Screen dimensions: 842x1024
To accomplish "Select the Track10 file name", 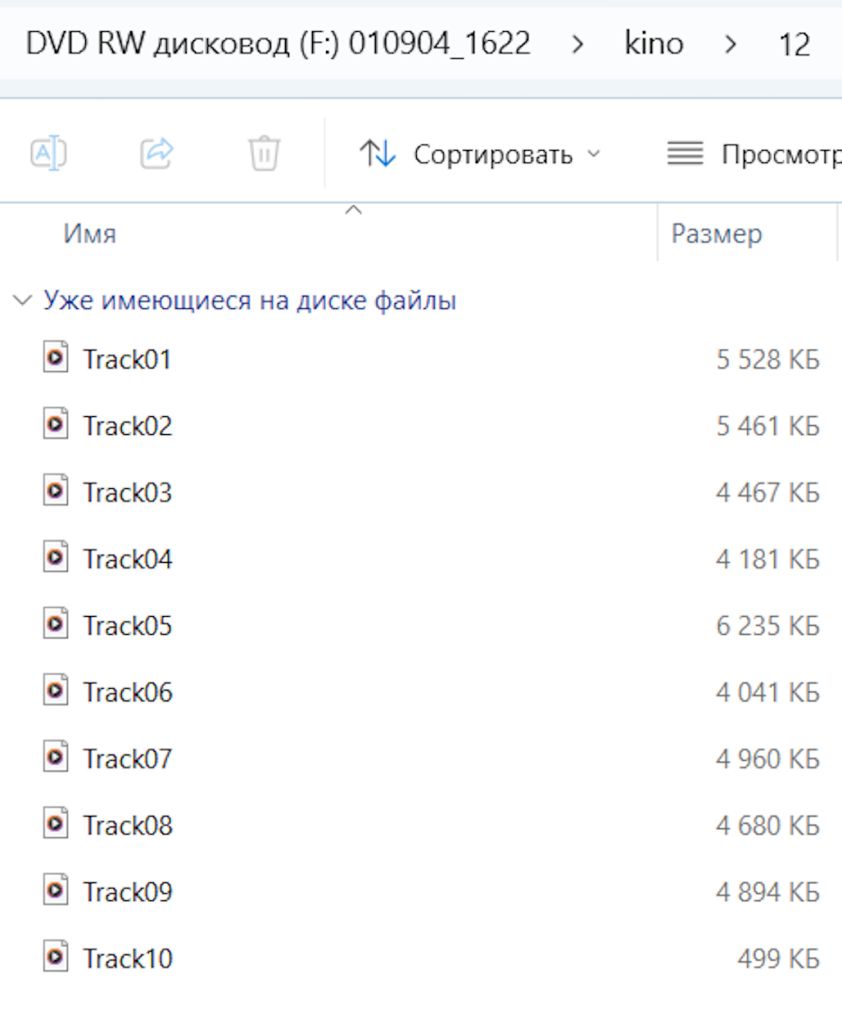I will (x=127, y=959).
